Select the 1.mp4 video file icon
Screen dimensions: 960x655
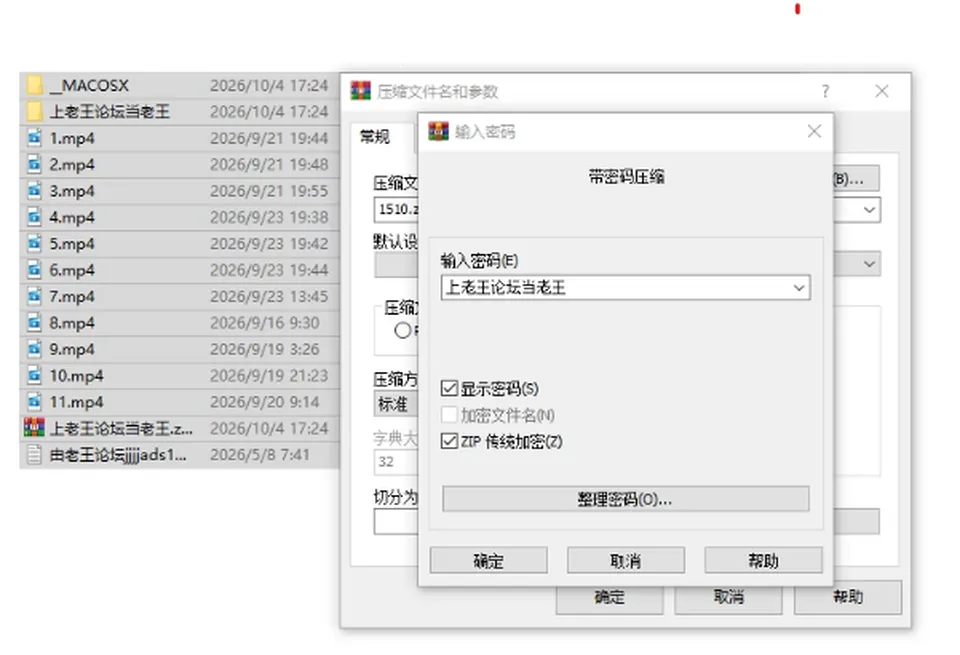click(35, 138)
